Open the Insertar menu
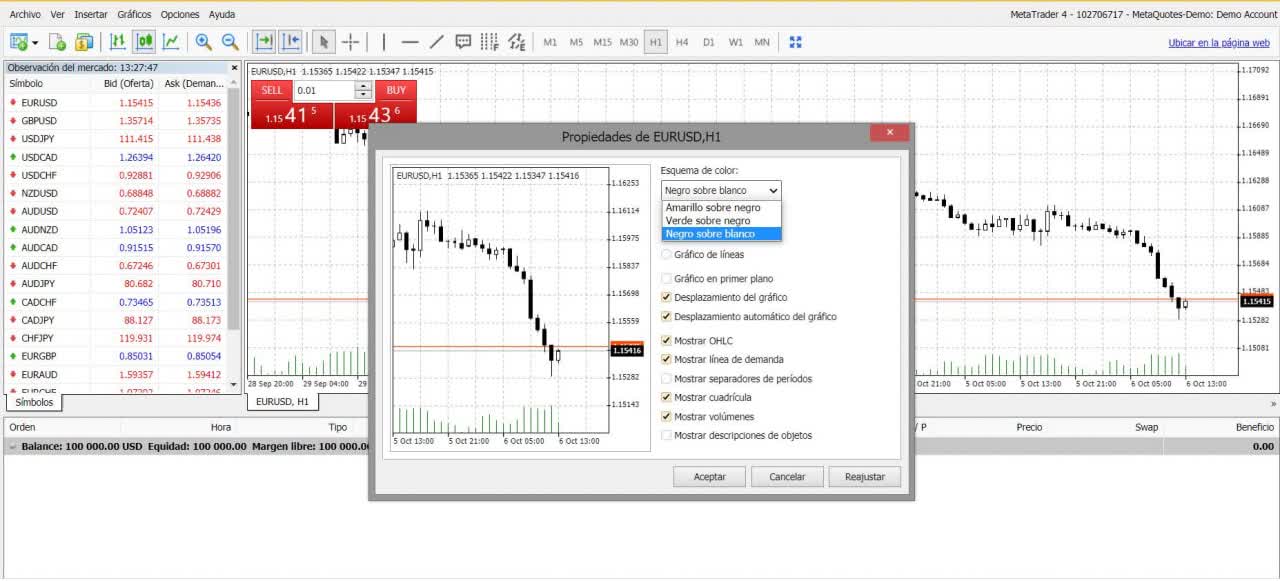 pyautogui.click(x=91, y=15)
